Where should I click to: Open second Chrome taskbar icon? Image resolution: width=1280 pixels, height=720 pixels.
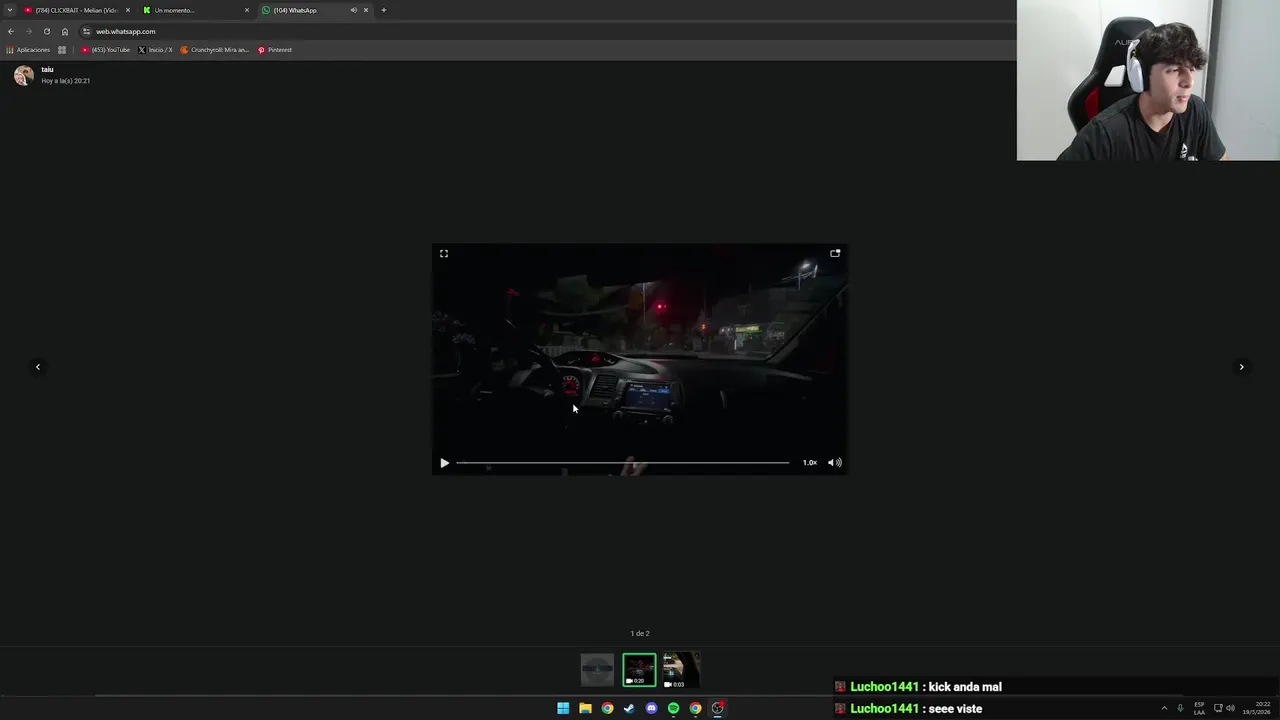(695, 708)
